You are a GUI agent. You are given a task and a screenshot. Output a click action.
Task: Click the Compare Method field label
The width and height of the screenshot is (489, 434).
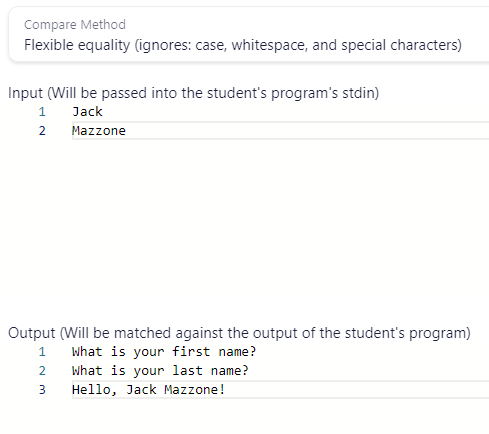pos(75,25)
